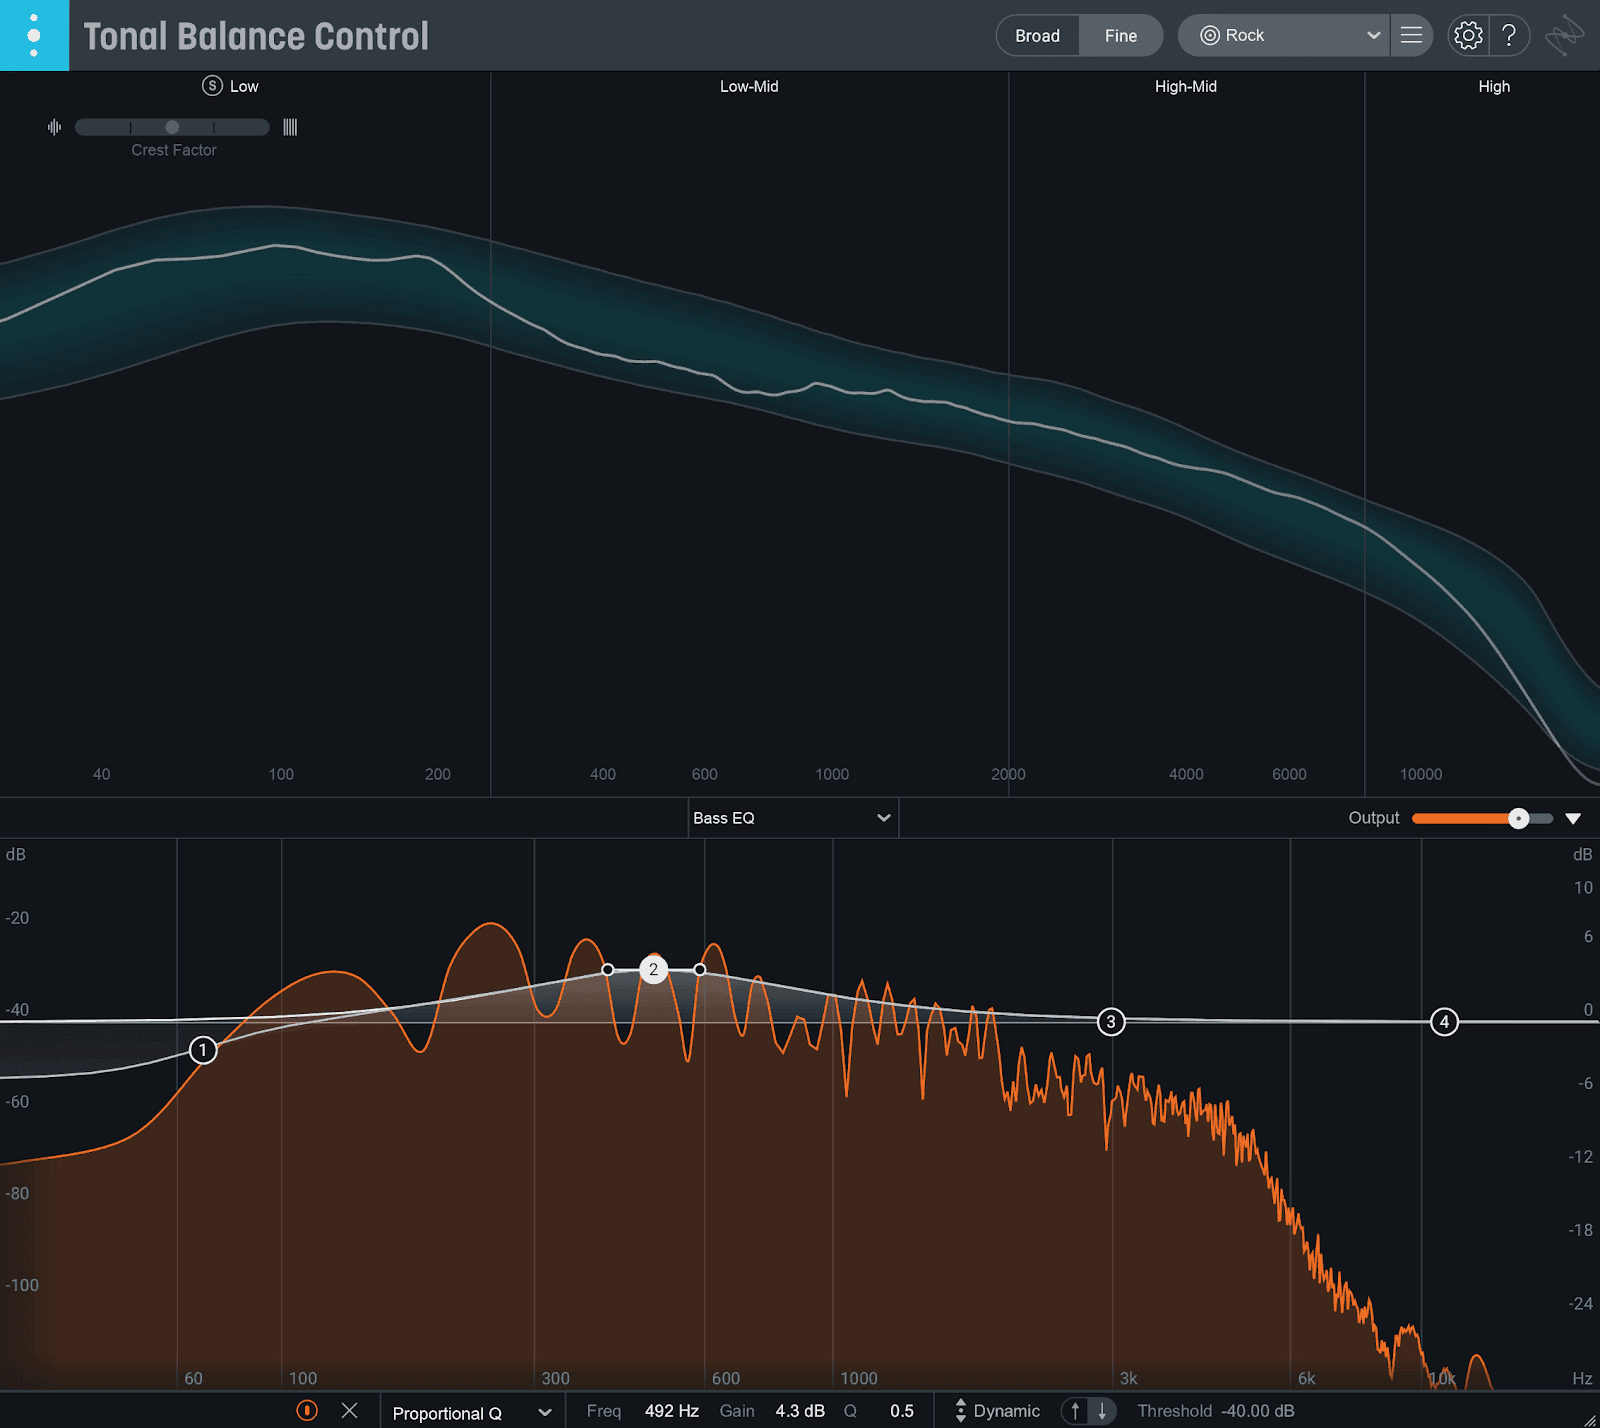Image resolution: width=1600 pixels, height=1428 pixels.
Task: Click the low crest factor waveform icon
Action: [54, 127]
